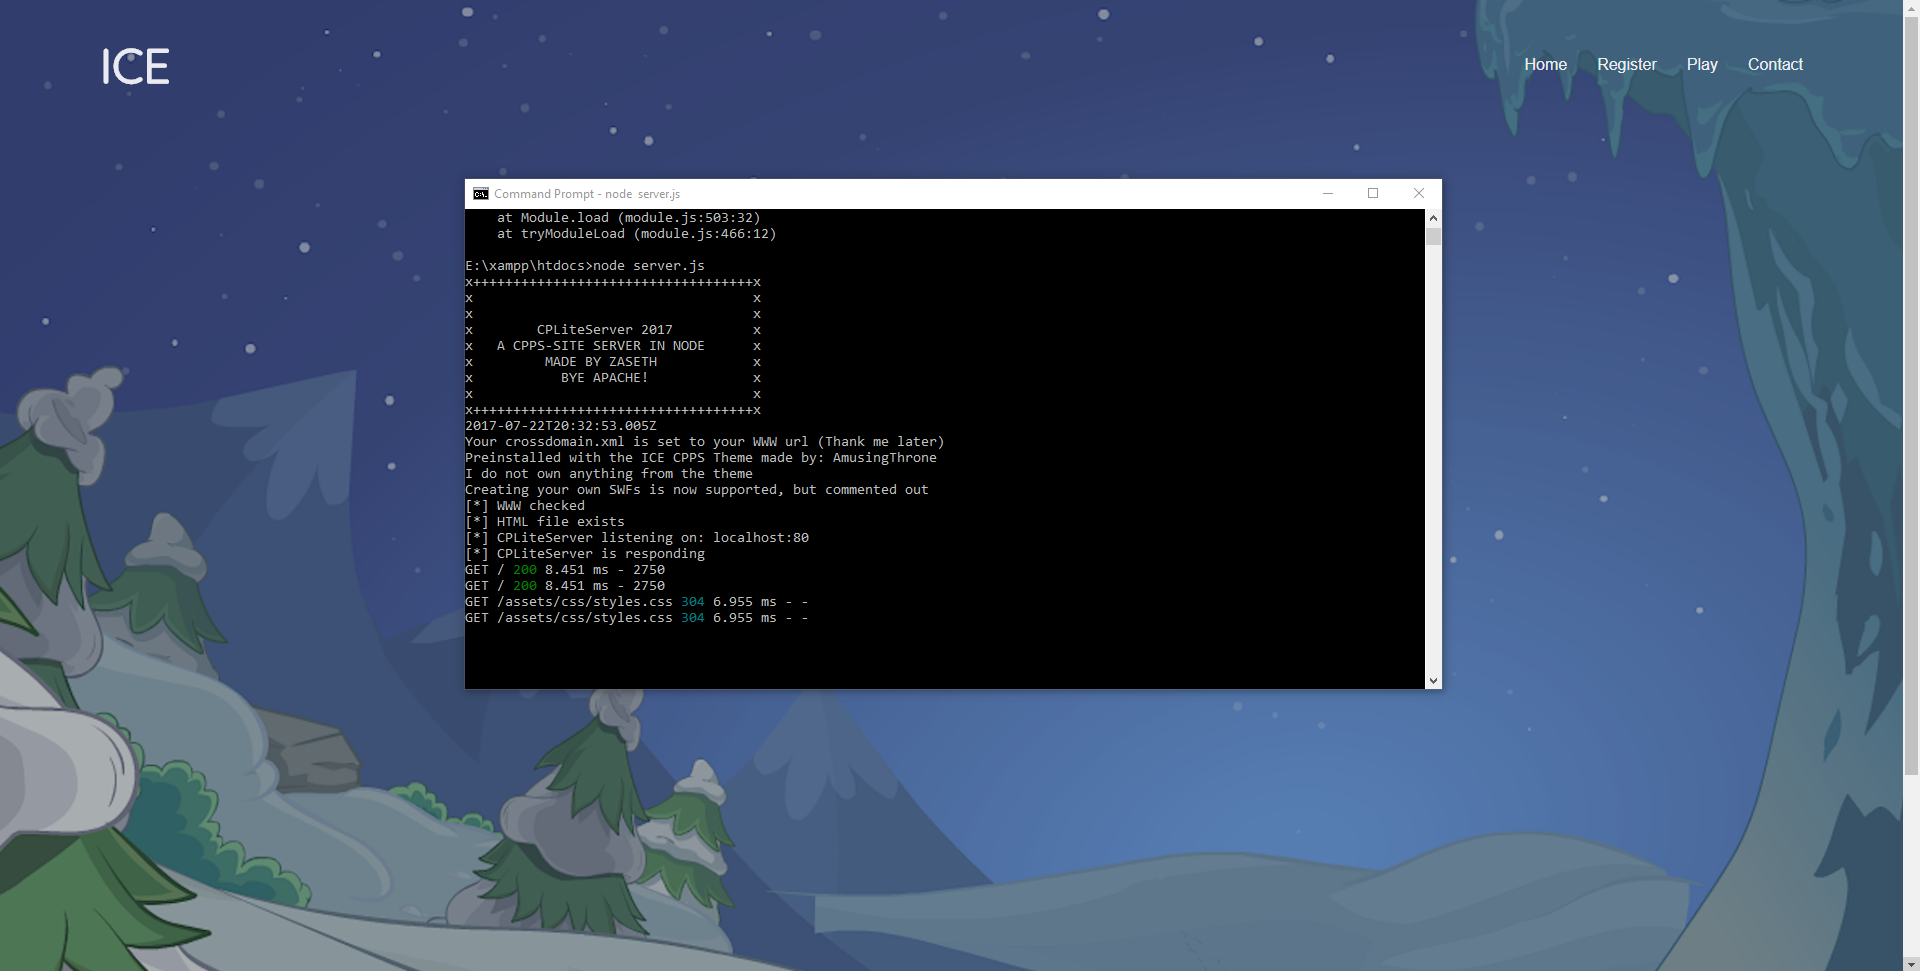This screenshot has height=971, width=1920.
Task: Close the Command Prompt window
Action: [1418, 194]
